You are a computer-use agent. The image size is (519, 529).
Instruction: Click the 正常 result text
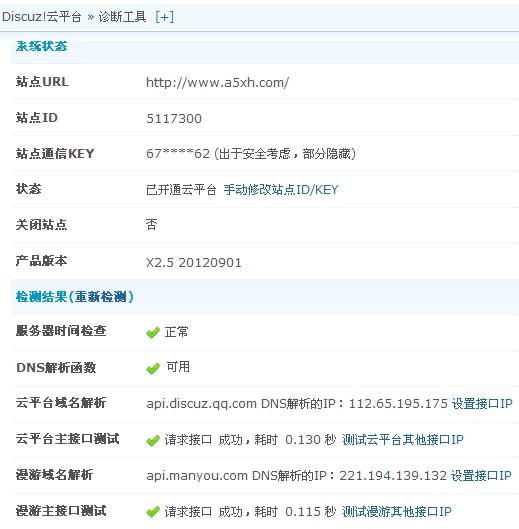[x=176, y=332]
